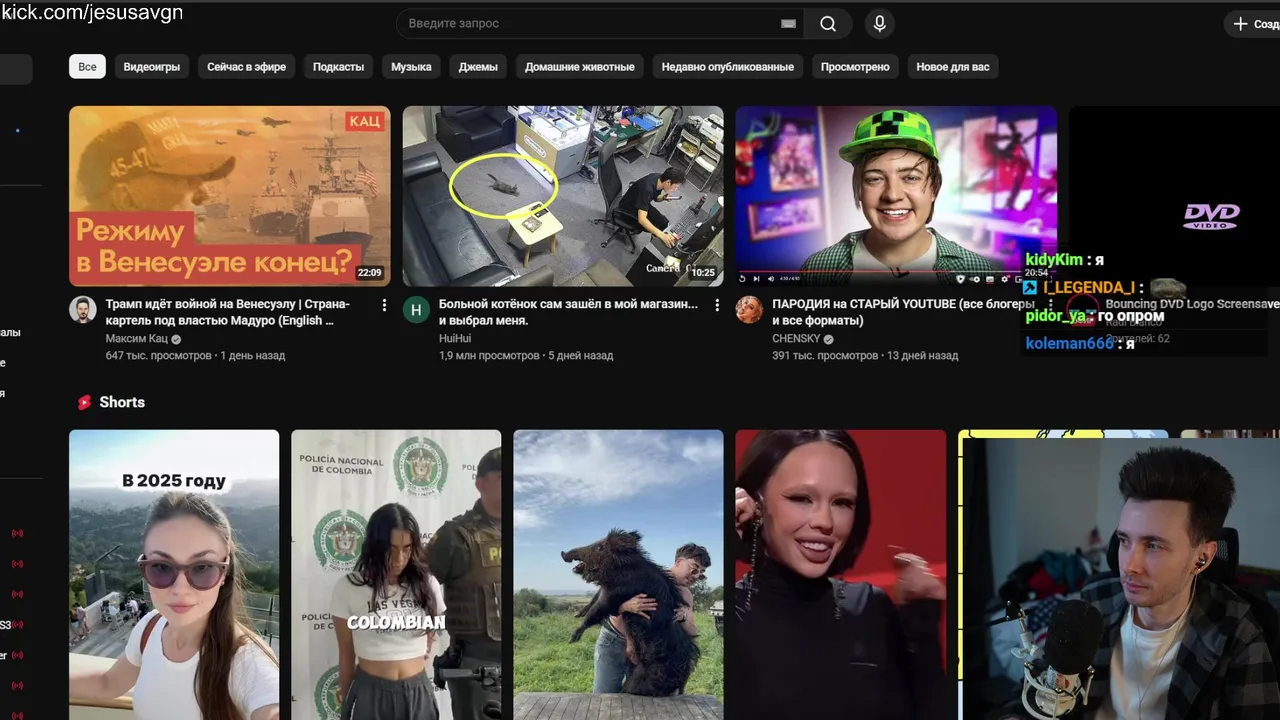Click the 22:09 duration badge

pos(370,272)
